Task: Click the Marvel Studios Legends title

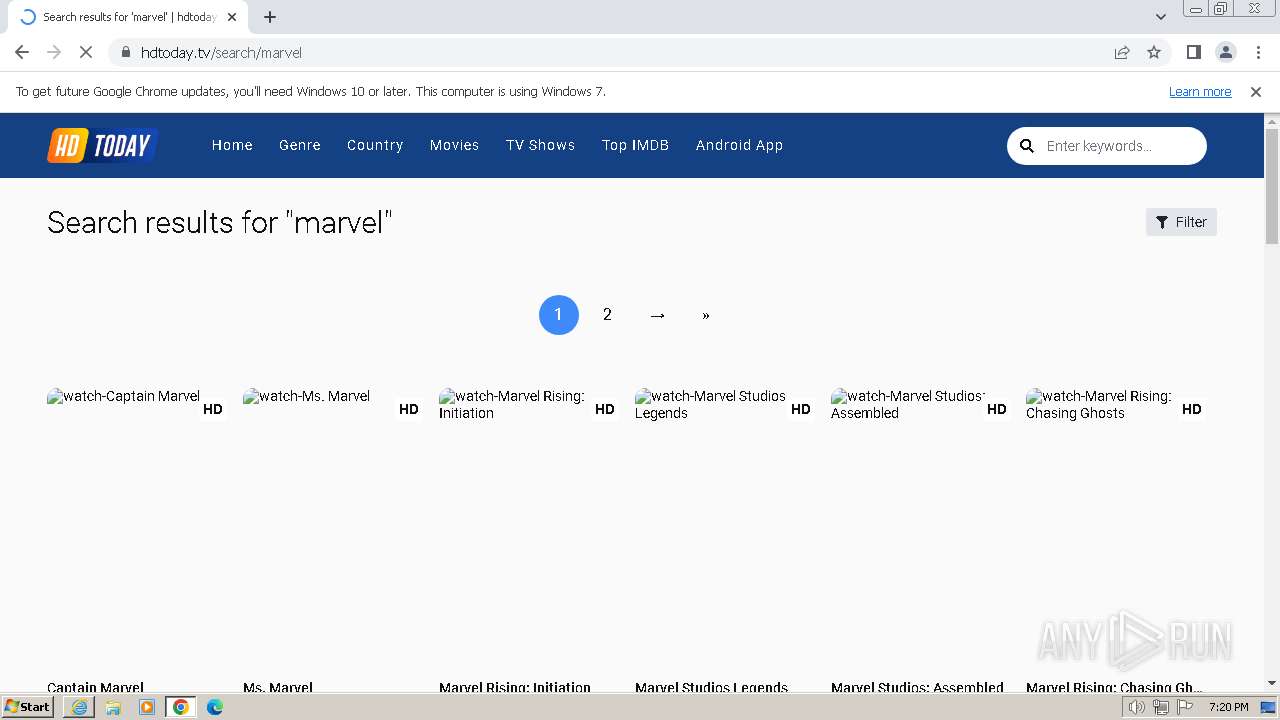Action: click(711, 687)
